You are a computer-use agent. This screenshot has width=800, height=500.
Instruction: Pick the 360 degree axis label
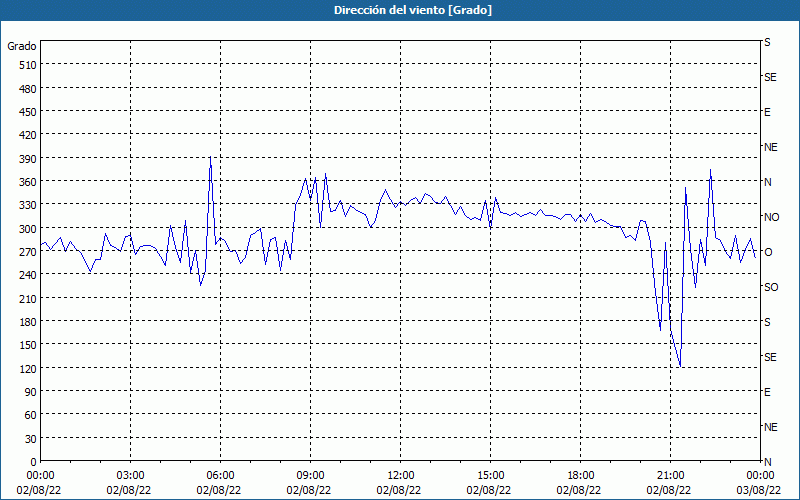pyautogui.click(x=27, y=182)
